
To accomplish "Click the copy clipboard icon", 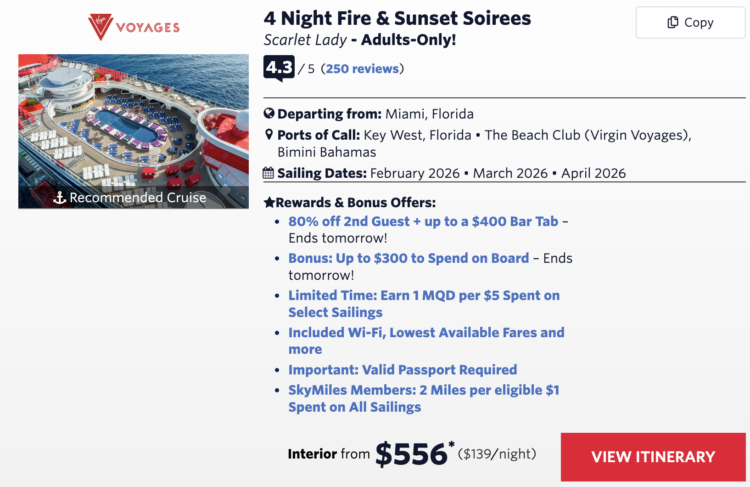I will coord(672,23).
